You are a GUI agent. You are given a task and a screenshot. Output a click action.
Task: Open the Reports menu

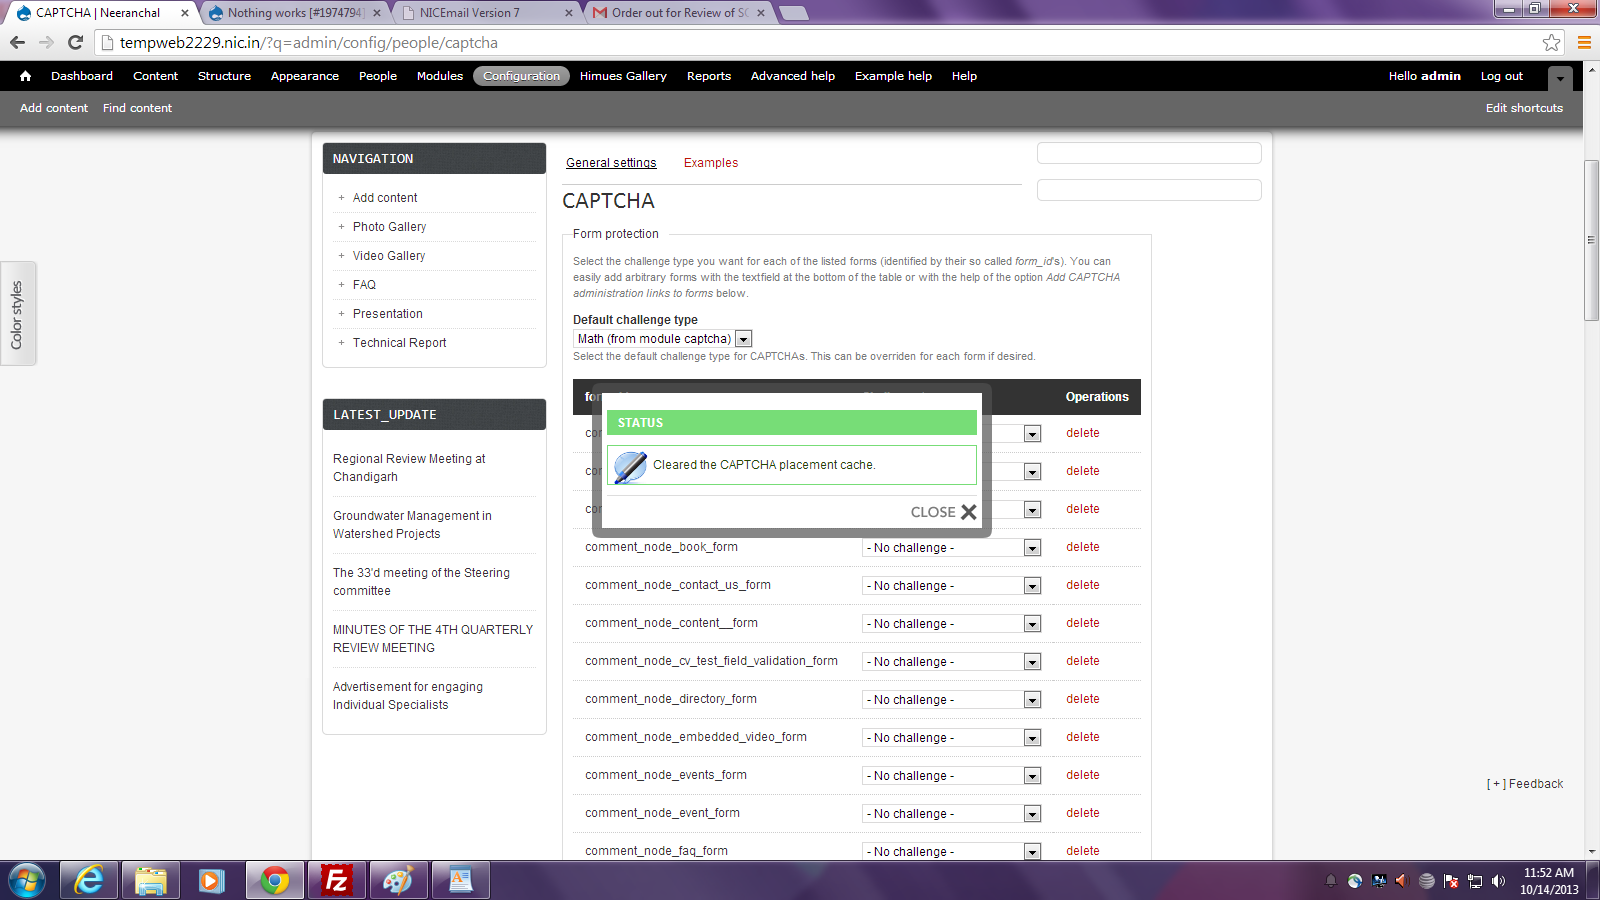click(x=709, y=76)
